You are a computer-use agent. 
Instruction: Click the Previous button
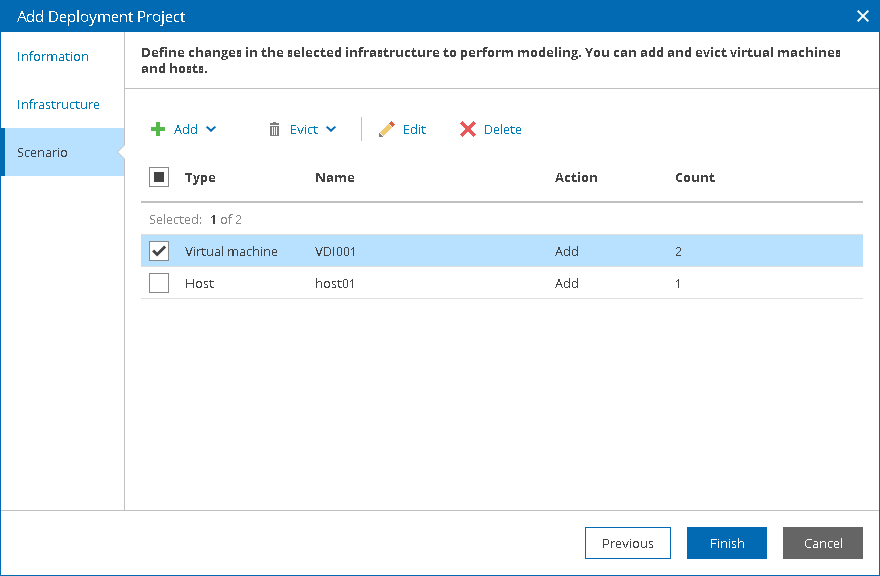click(x=627, y=543)
